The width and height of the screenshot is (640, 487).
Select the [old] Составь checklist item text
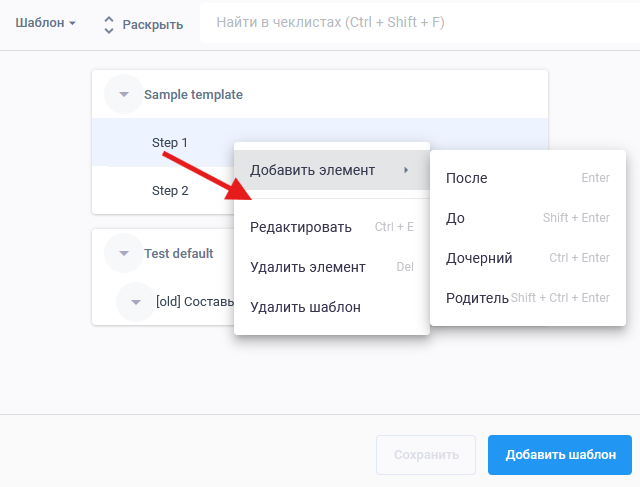click(194, 302)
